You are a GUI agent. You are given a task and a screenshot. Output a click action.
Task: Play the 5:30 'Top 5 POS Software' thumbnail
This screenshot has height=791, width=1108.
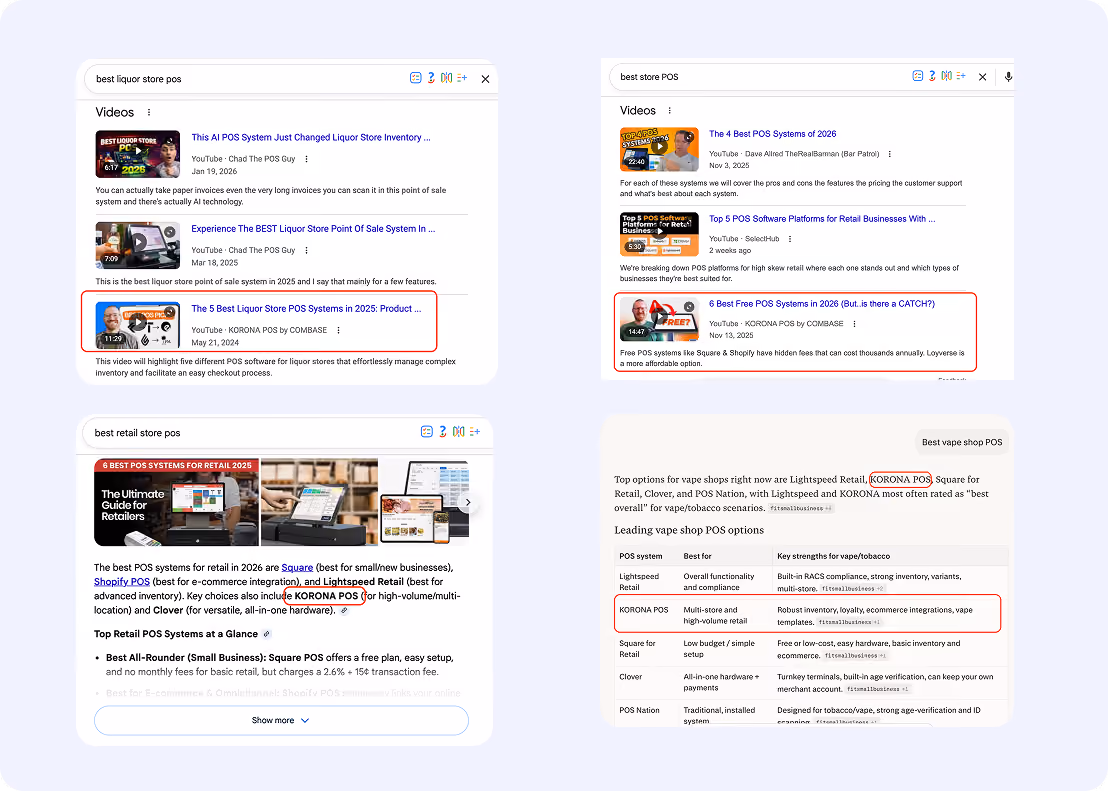(x=659, y=234)
